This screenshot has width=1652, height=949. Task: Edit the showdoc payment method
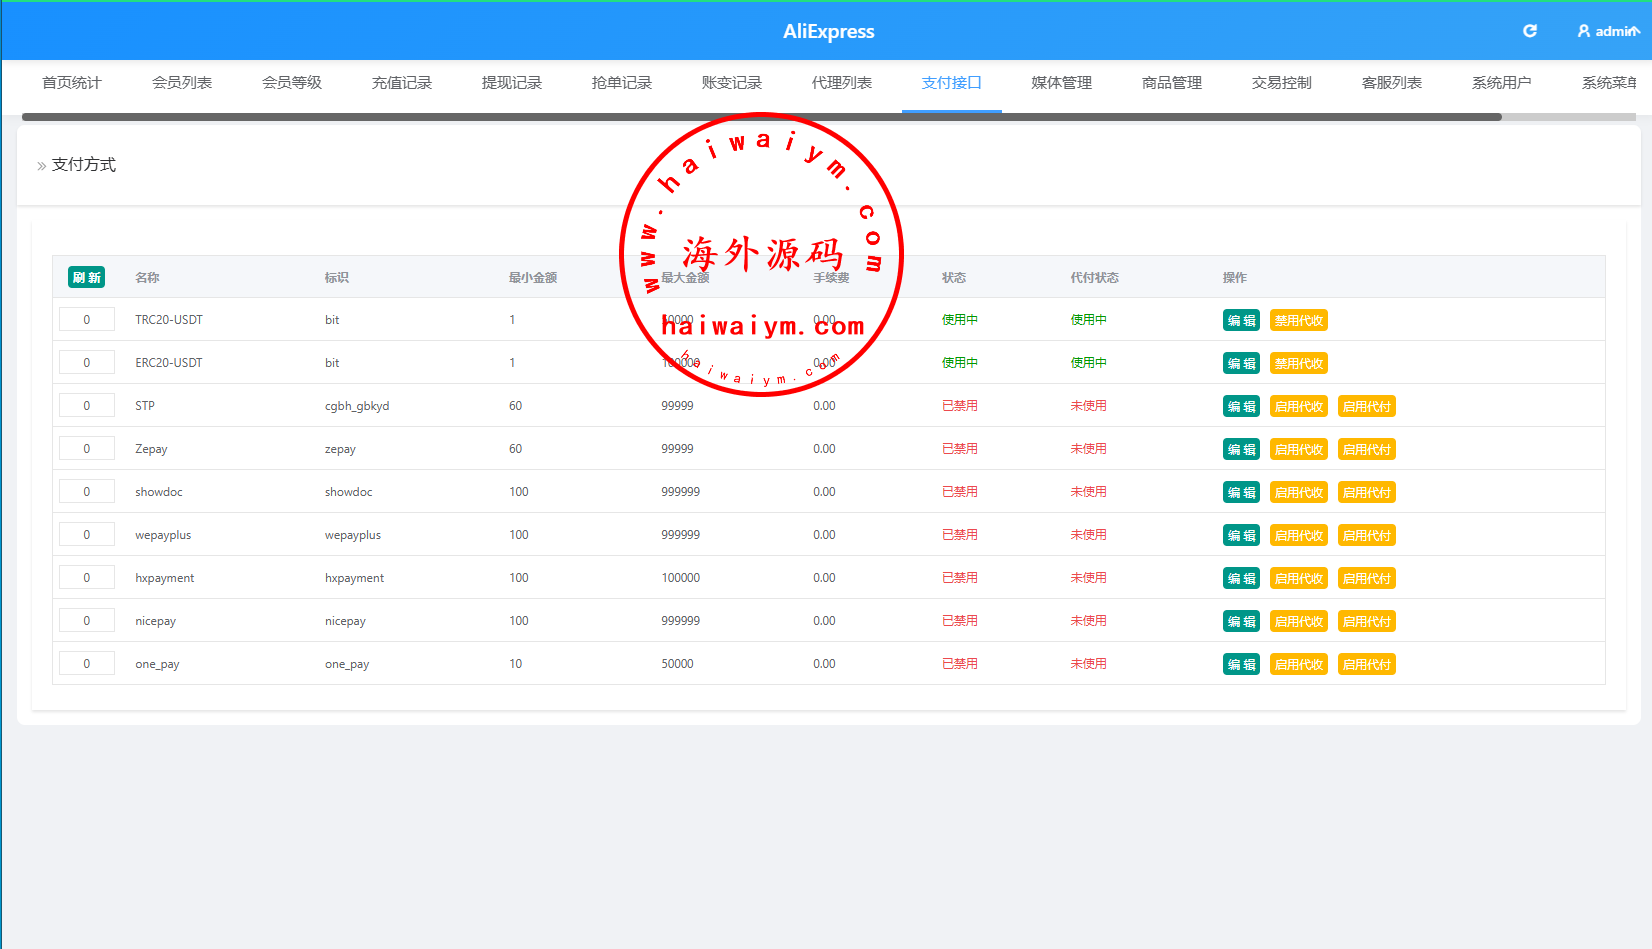(1241, 492)
